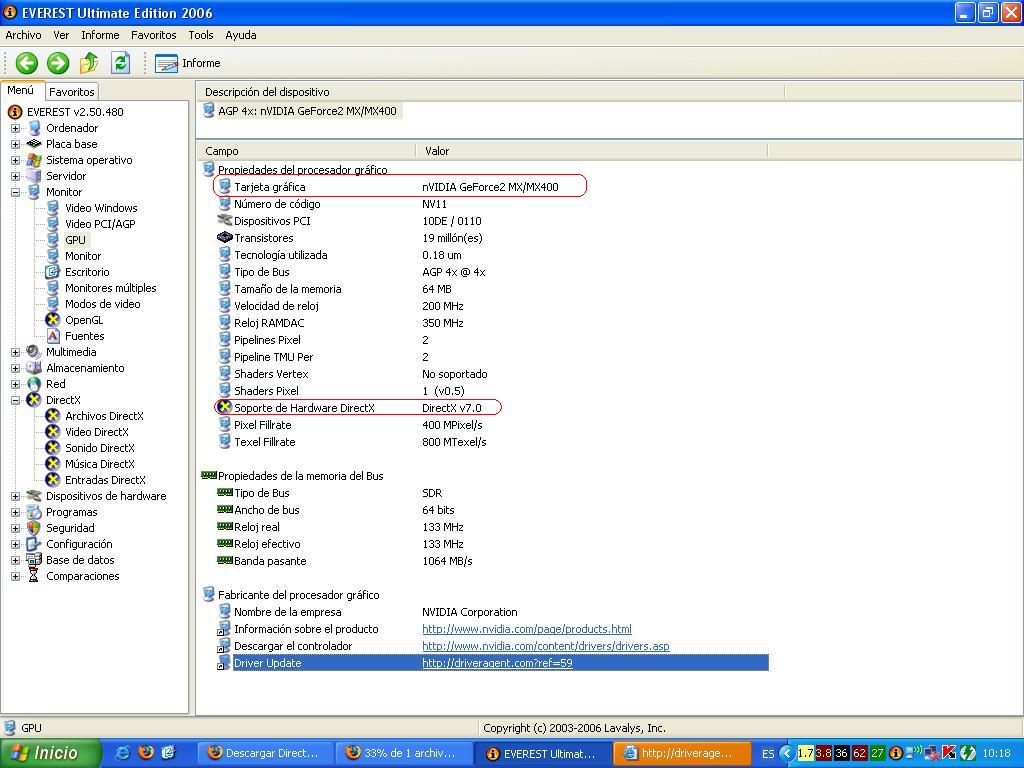1024x768 pixels.
Task: Open the Modos de video icon
Action: [x=53, y=304]
